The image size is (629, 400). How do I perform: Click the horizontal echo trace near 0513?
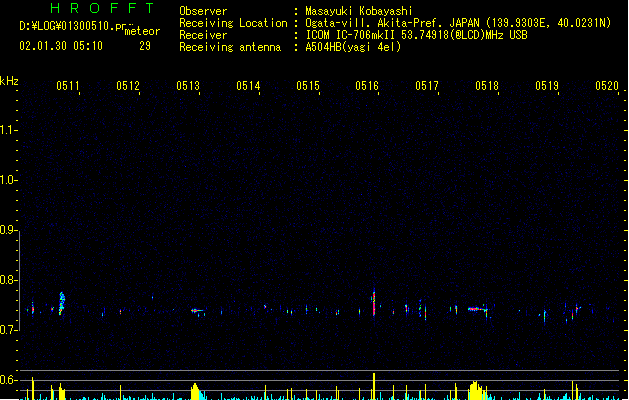tap(197, 311)
